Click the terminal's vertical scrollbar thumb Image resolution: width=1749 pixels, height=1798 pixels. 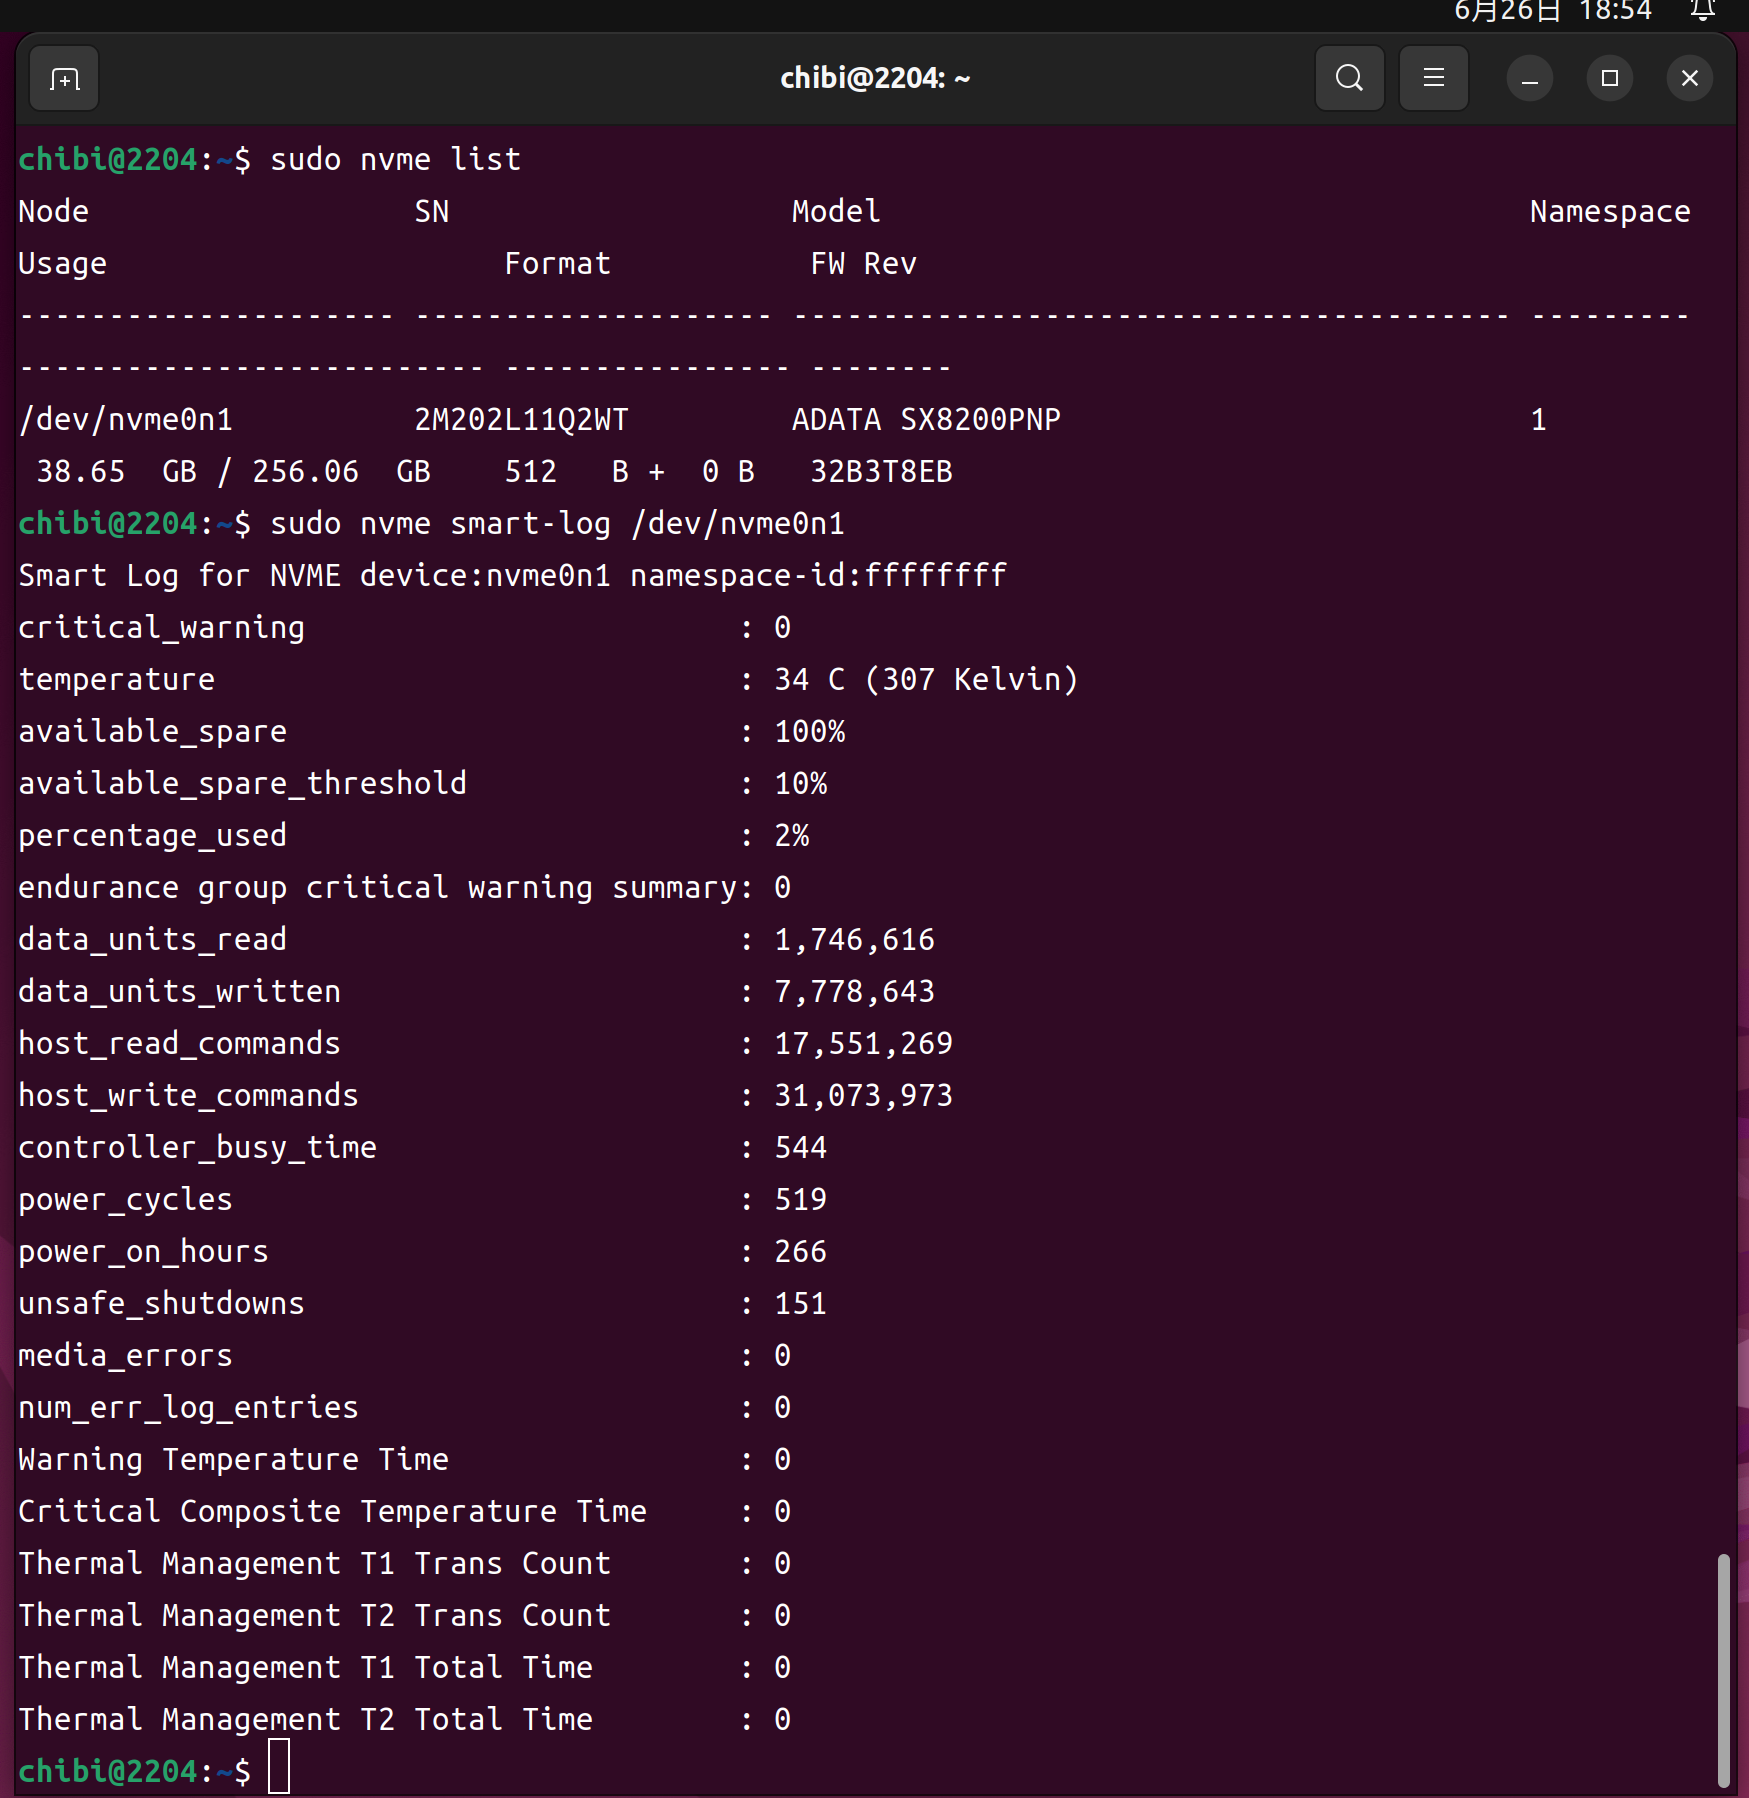pyautogui.click(x=1723, y=1668)
